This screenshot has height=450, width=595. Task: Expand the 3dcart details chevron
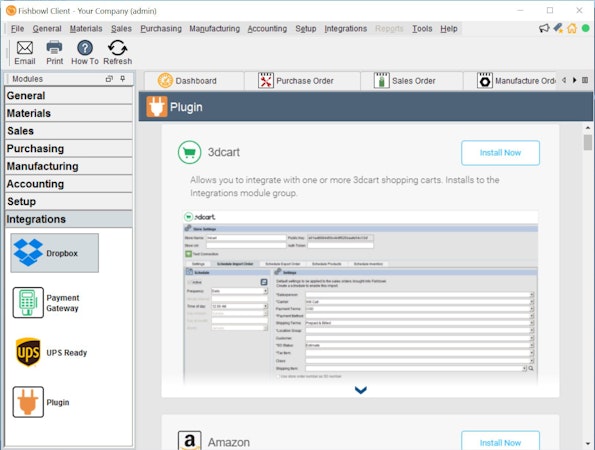[360, 390]
